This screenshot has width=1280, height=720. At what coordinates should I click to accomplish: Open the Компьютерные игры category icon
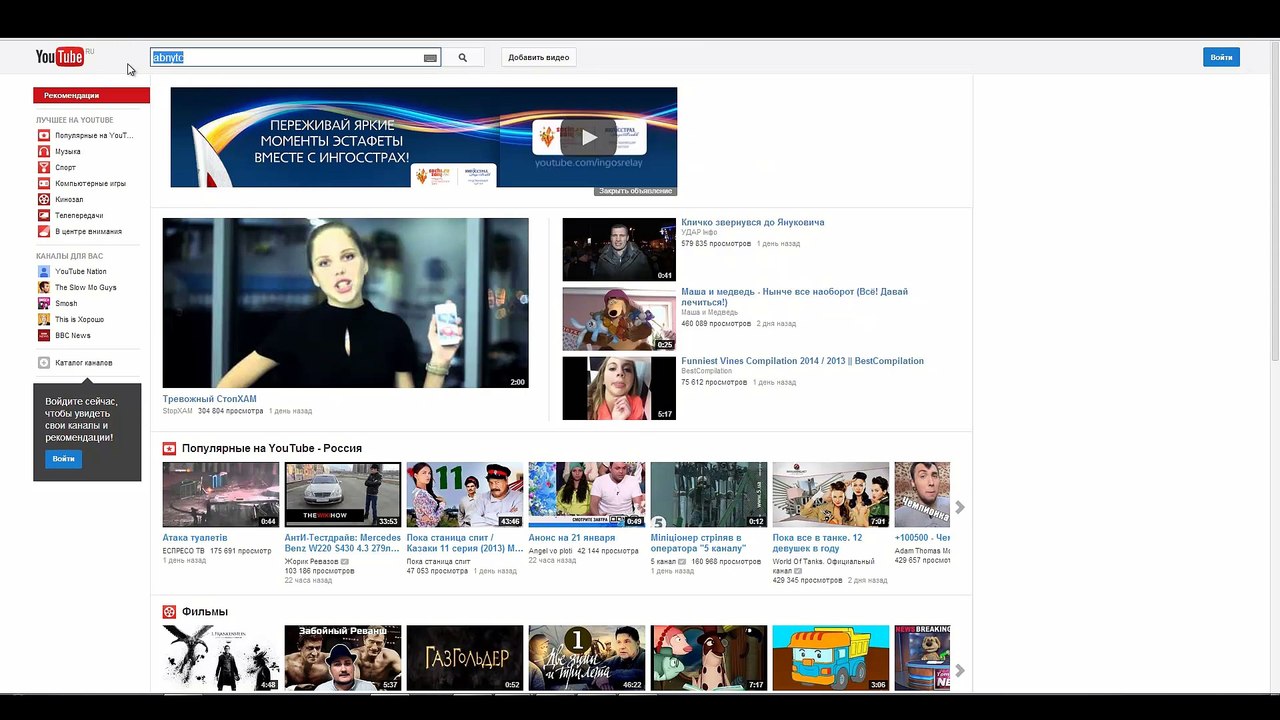[44, 183]
